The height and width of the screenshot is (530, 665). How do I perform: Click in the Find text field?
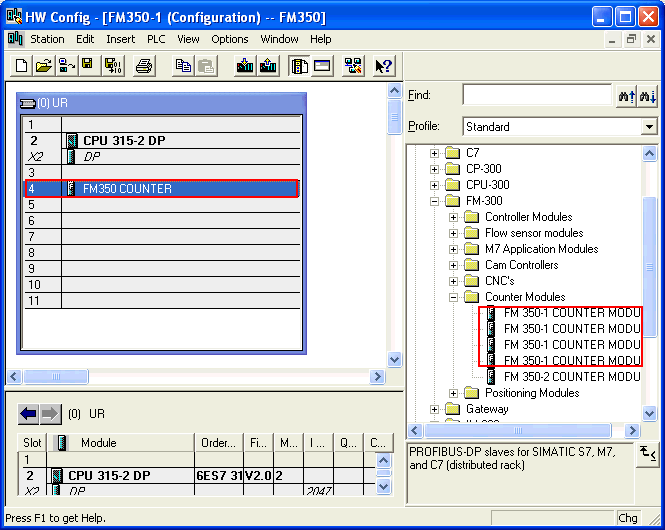coord(536,96)
